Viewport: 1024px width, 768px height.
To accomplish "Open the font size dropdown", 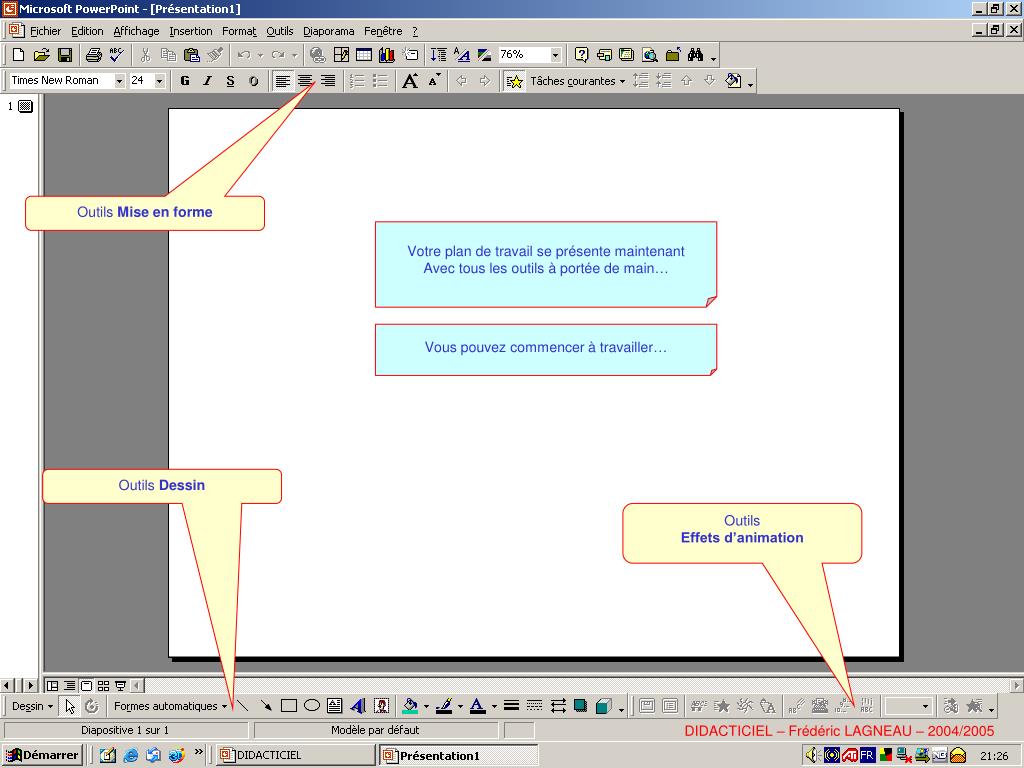I will (159, 81).
